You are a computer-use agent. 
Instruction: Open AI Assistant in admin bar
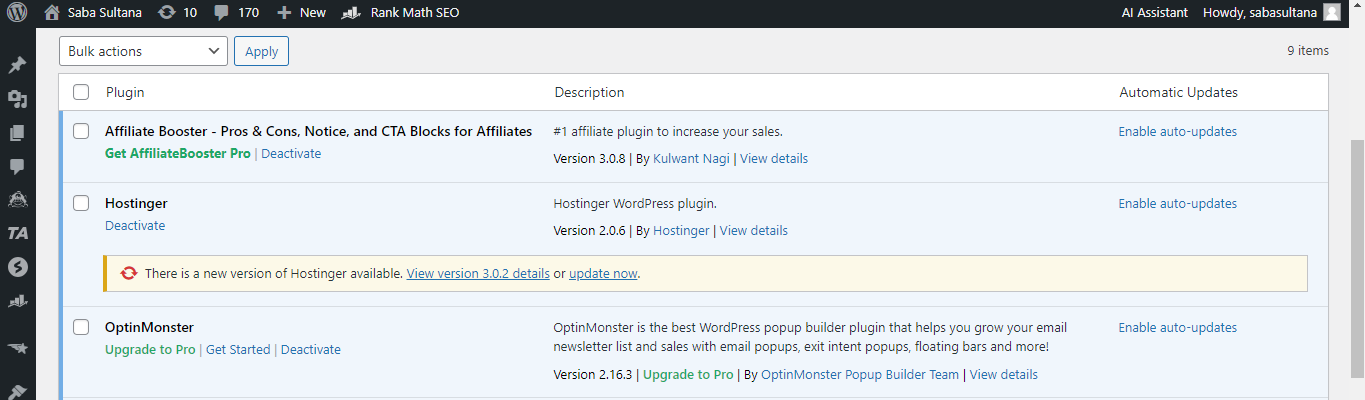point(1154,13)
